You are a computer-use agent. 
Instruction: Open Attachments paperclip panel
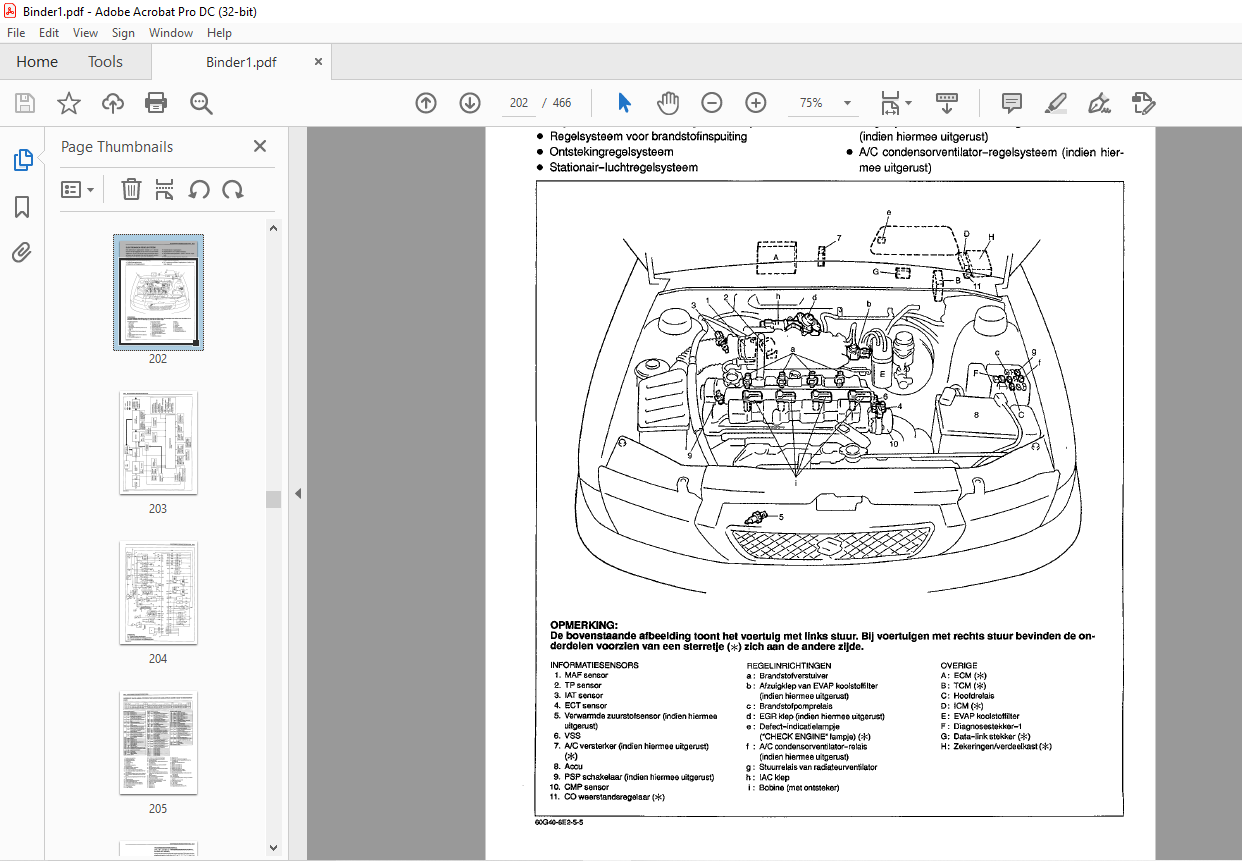pos(22,252)
